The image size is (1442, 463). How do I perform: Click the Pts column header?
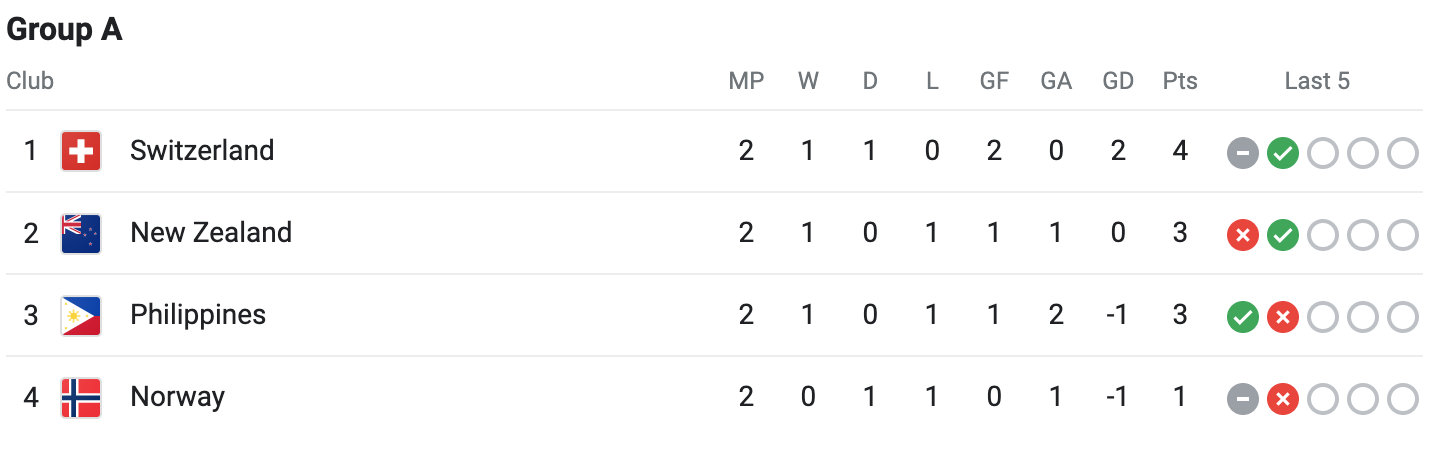pos(1180,81)
